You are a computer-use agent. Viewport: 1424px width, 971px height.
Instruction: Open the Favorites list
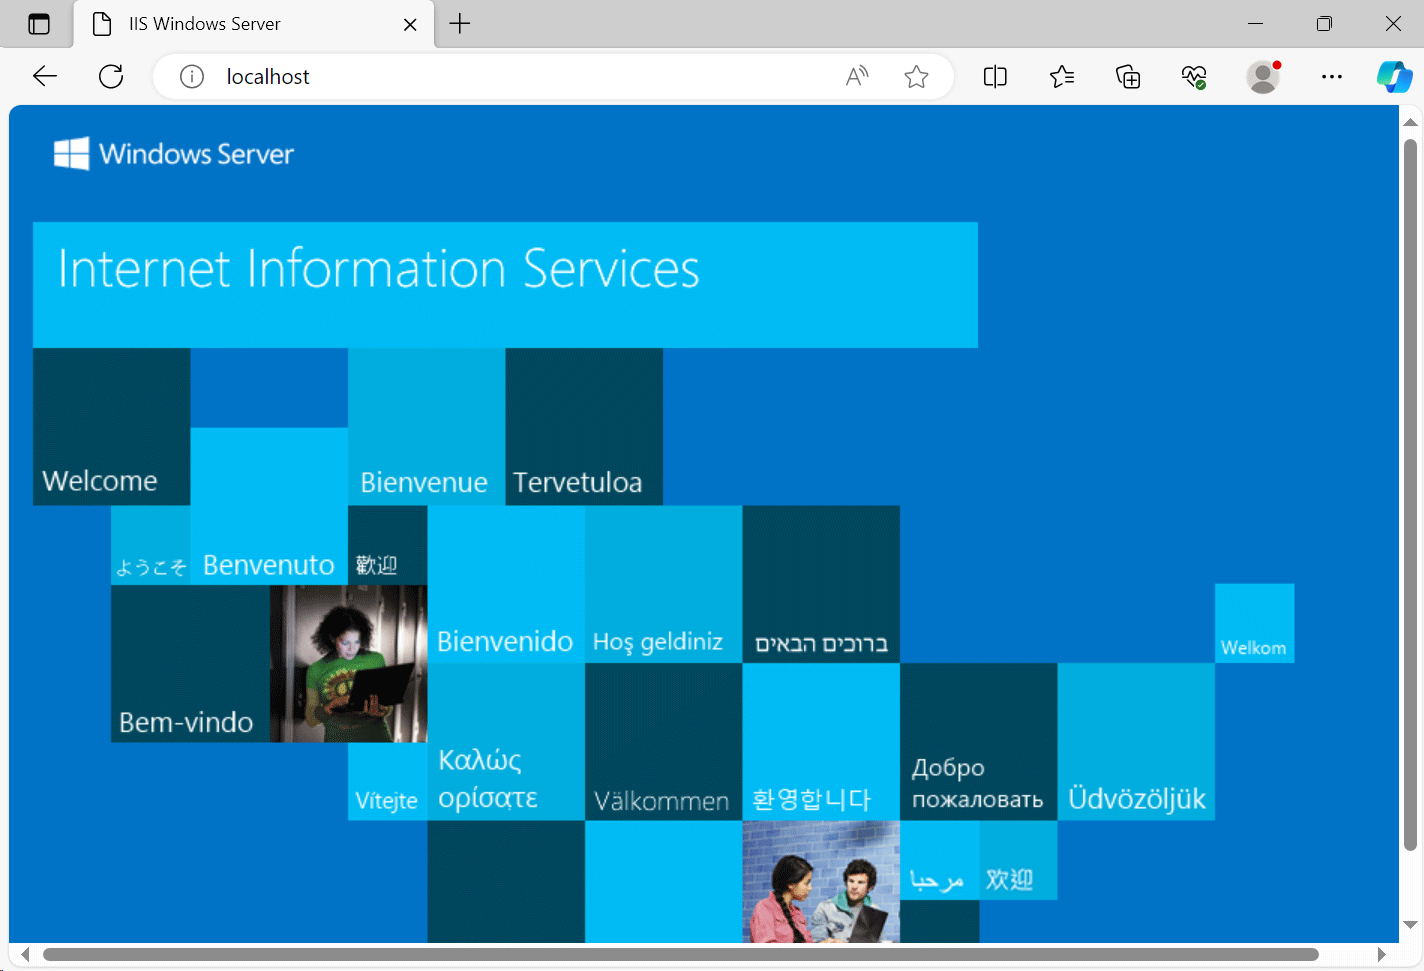tap(1062, 76)
